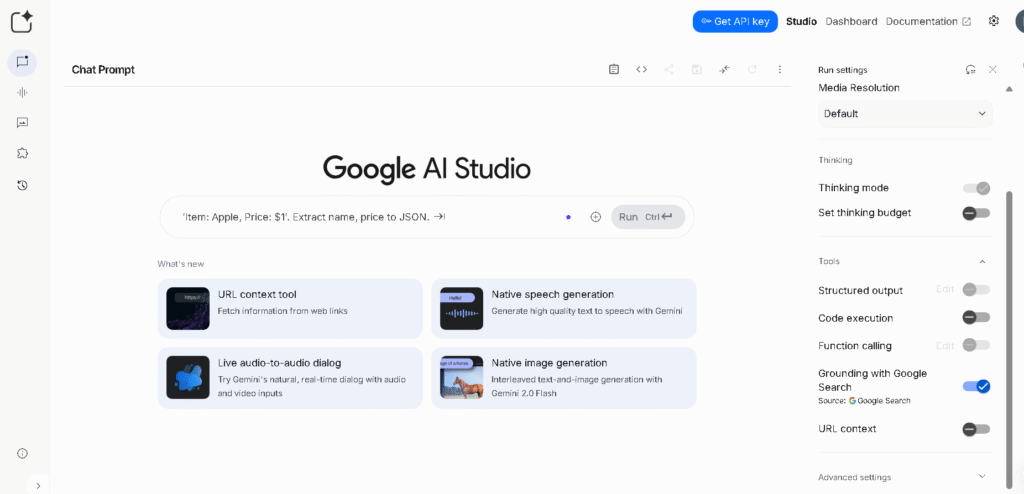The width and height of the screenshot is (1024, 494).
Task: Expand the Advanced settings section
Action: click(905, 477)
